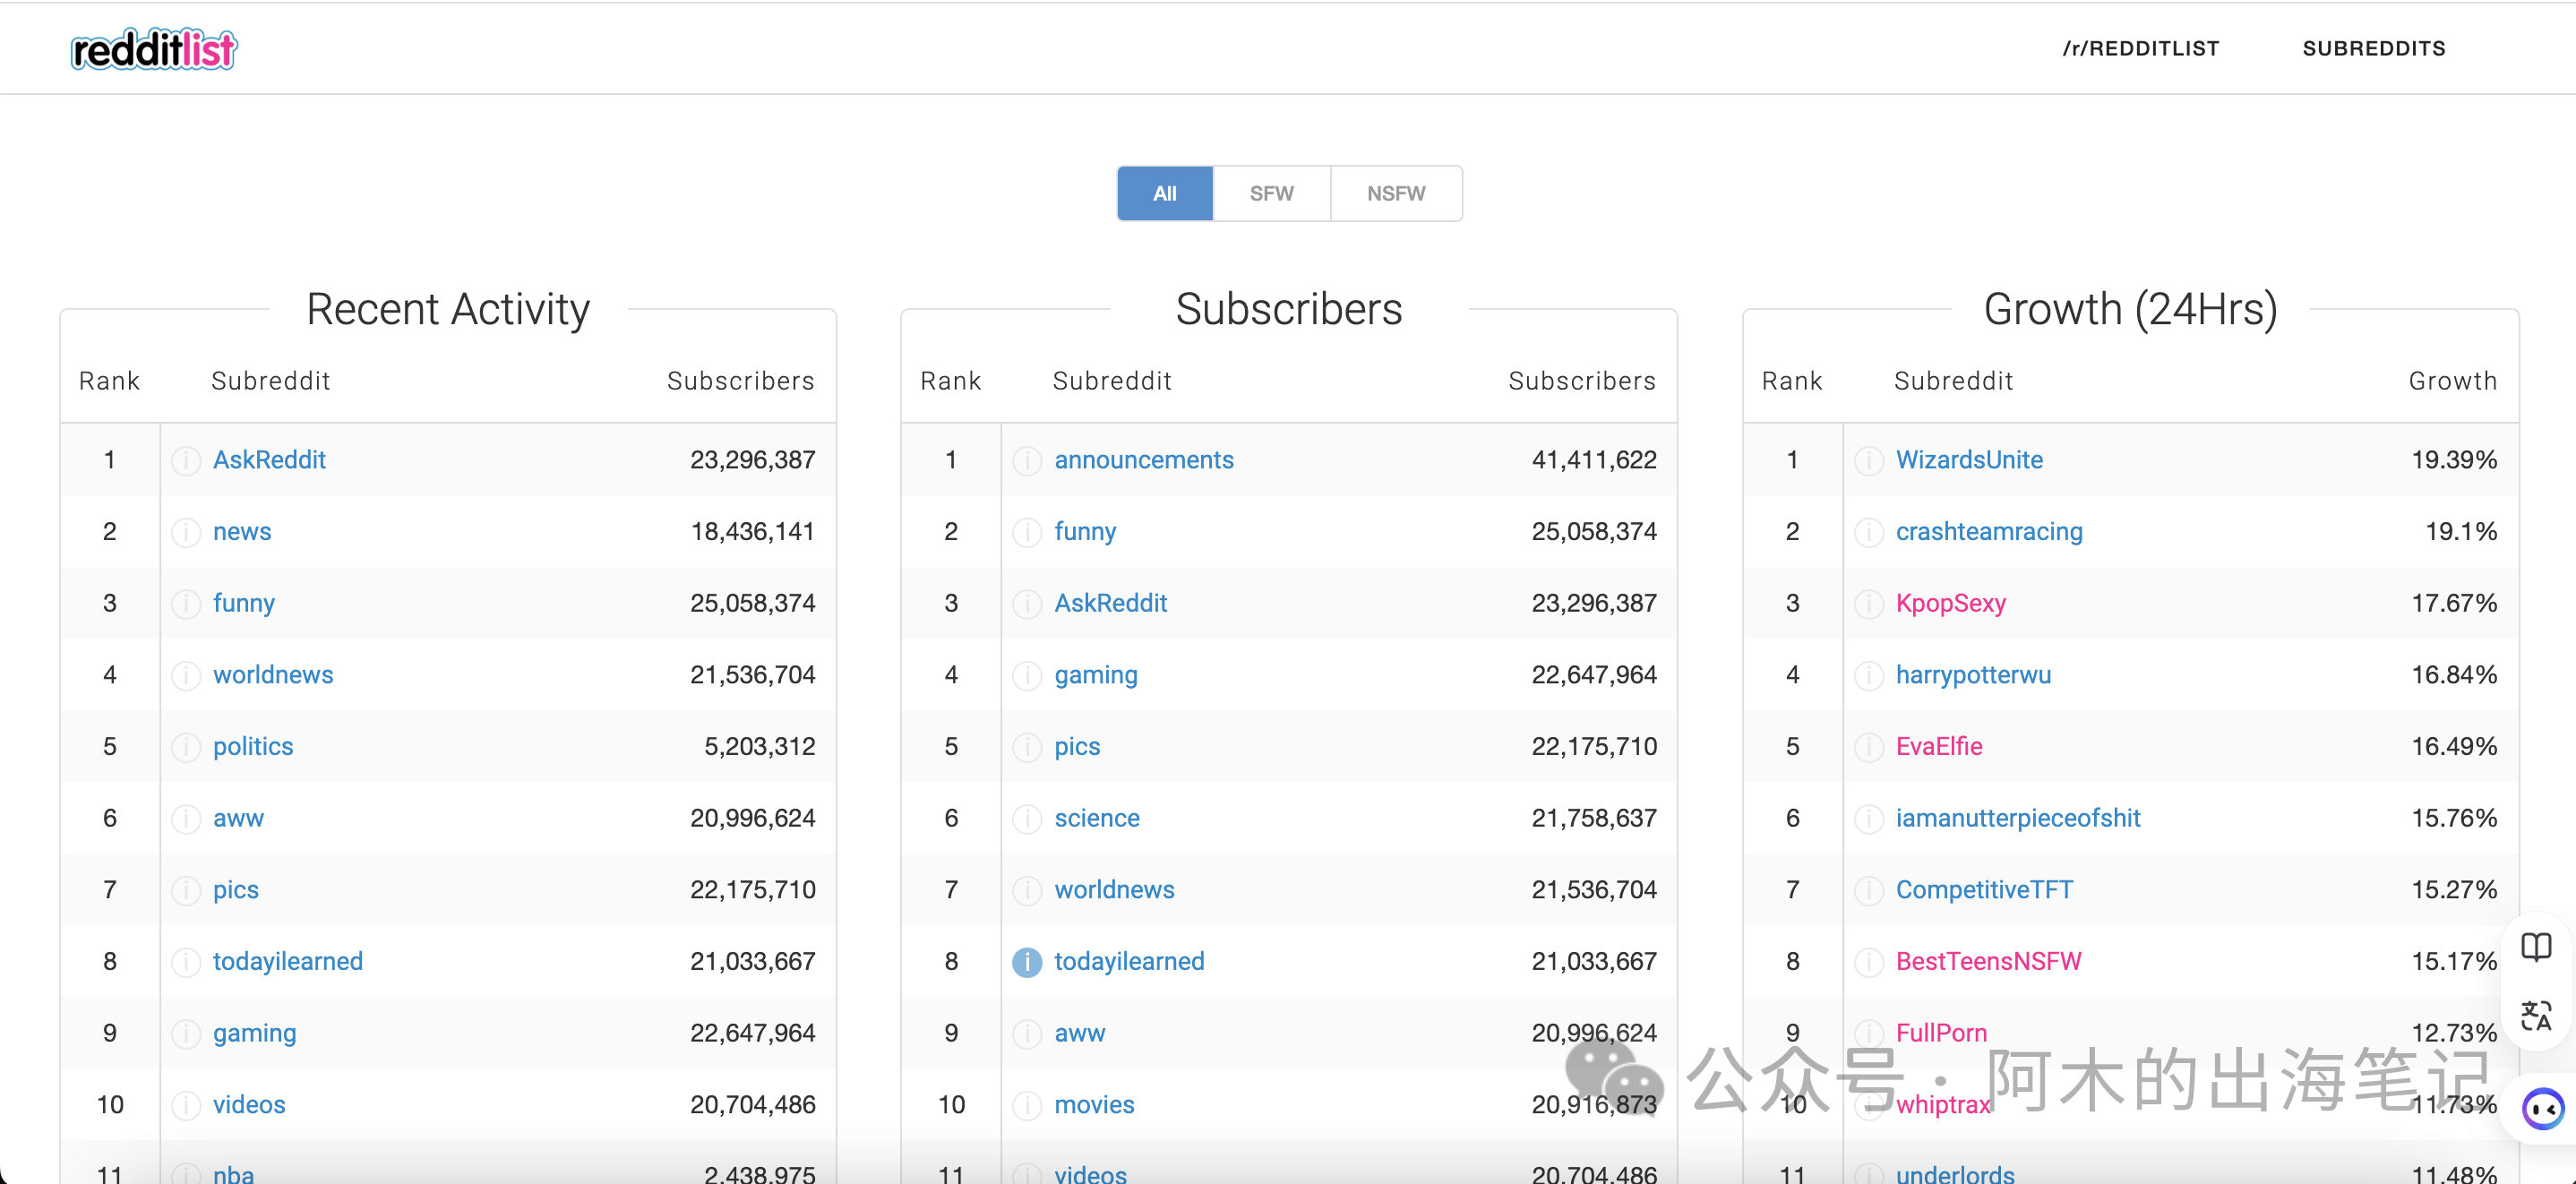The image size is (2576, 1184).
Task: Open the CompetitiveTFT subreddit link
Action: [1984, 890]
